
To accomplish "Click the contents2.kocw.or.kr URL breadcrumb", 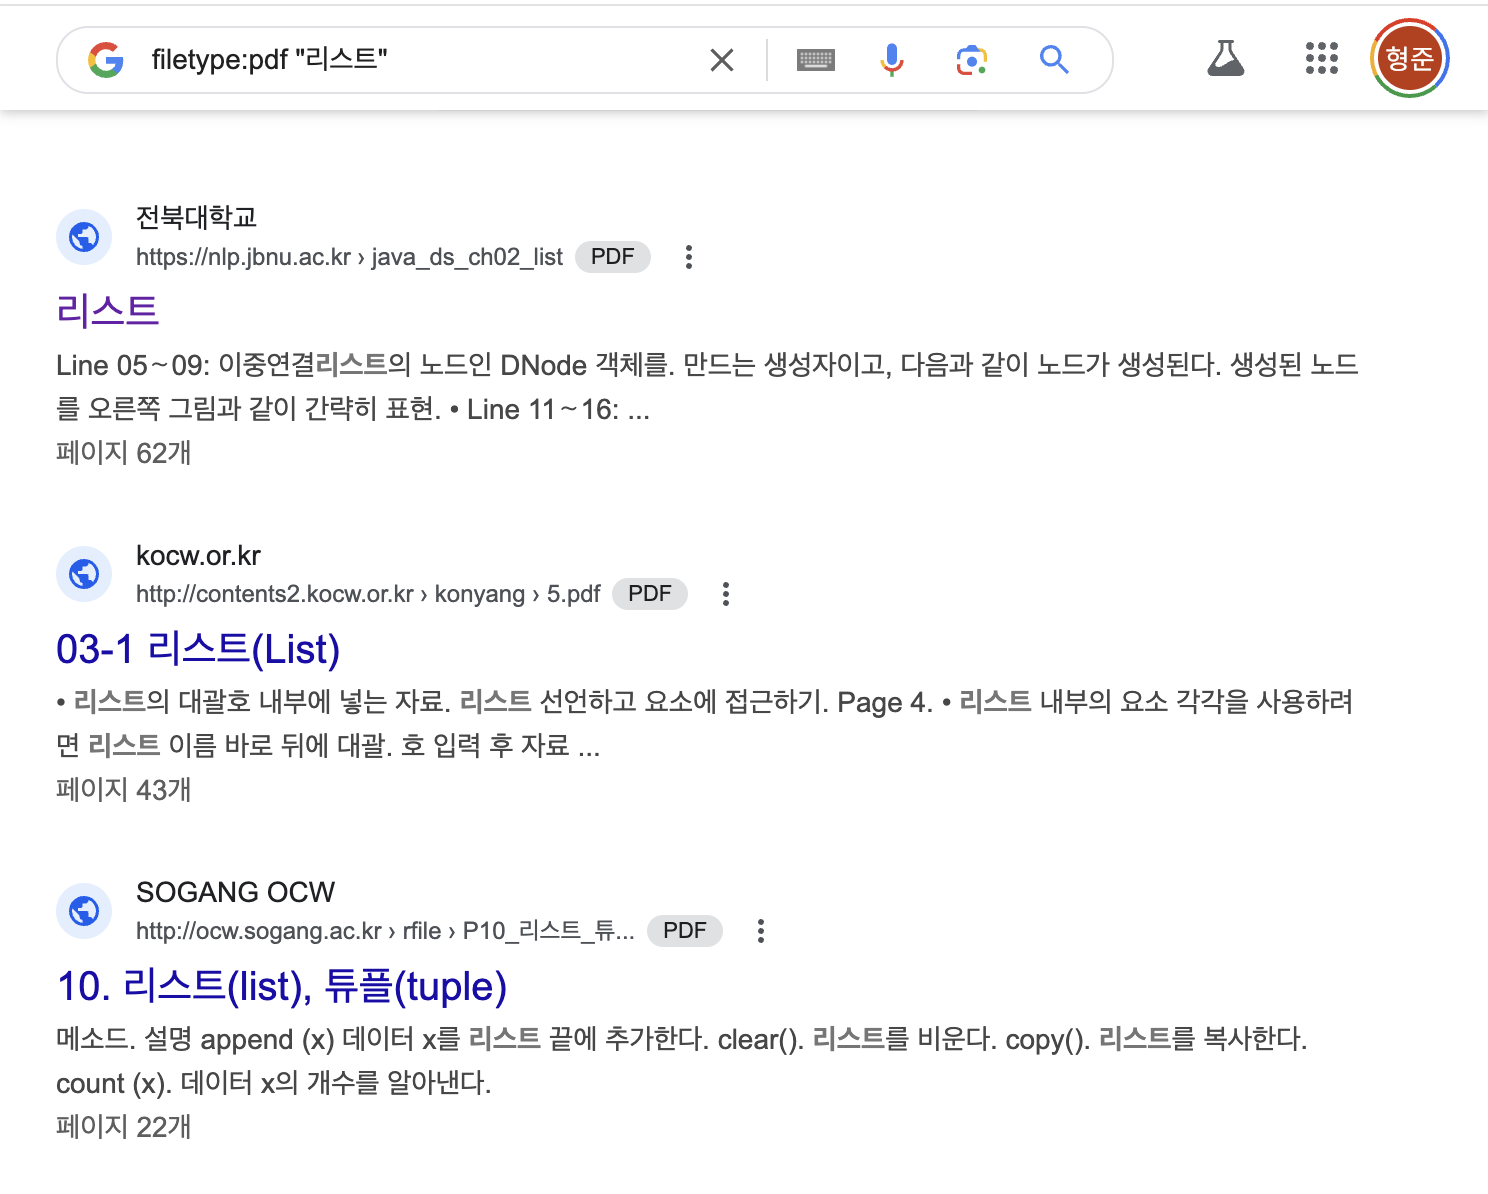I will point(368,594).
